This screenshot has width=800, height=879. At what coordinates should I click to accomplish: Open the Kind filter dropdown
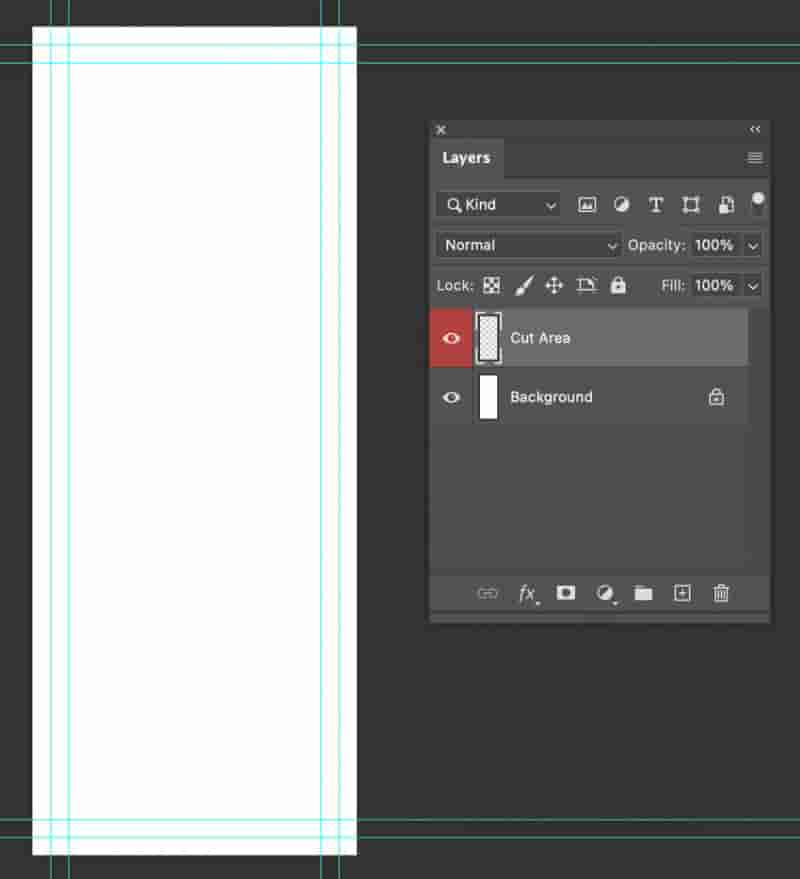coord(498,205)
